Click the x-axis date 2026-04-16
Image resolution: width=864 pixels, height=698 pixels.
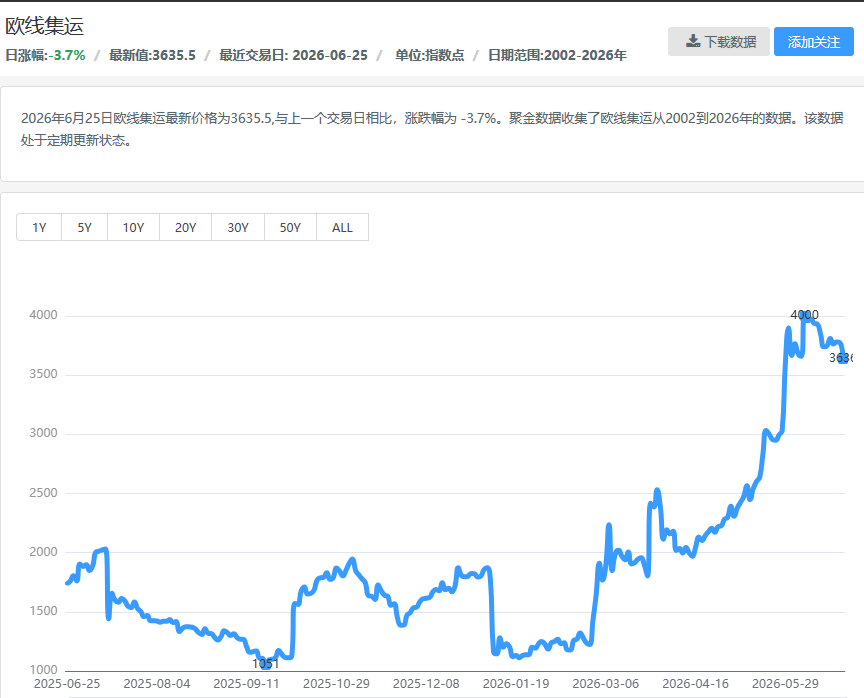point(695,684)
